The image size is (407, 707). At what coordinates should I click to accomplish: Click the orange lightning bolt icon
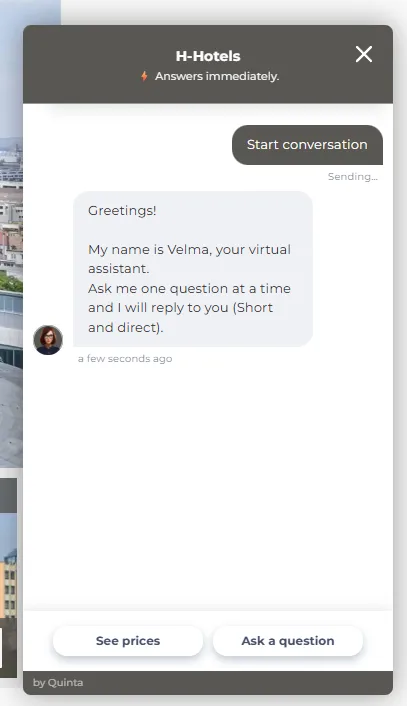144,76
